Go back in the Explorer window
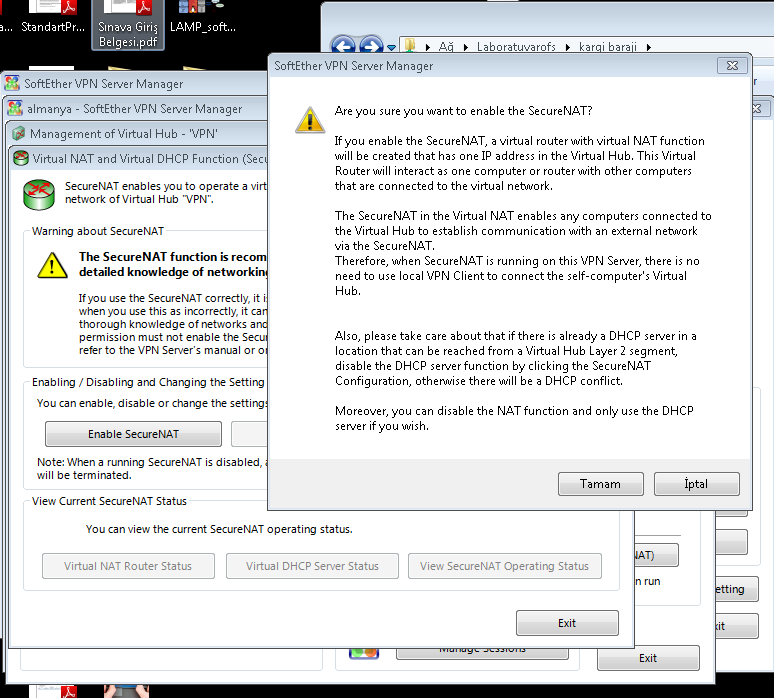 [343, 46]
